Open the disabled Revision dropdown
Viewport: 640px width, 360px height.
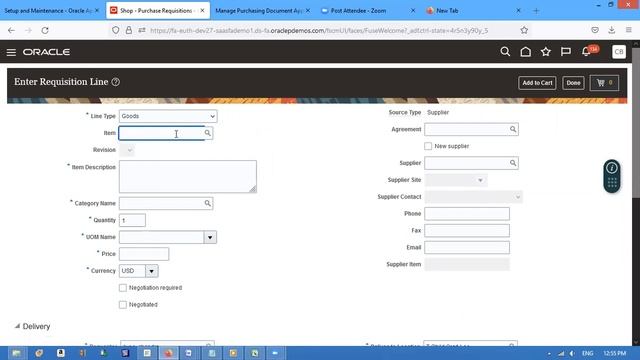pos(127,150)
